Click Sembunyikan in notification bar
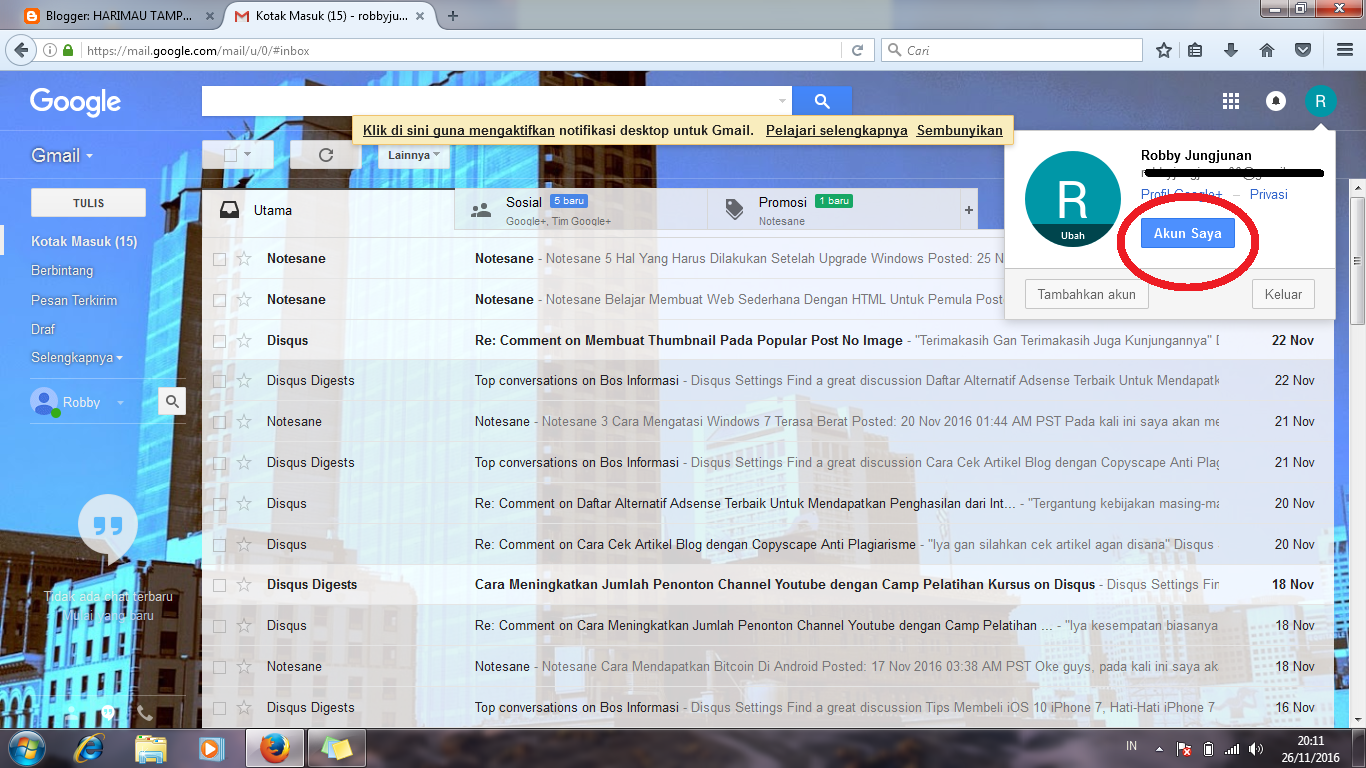 [960, 131]
